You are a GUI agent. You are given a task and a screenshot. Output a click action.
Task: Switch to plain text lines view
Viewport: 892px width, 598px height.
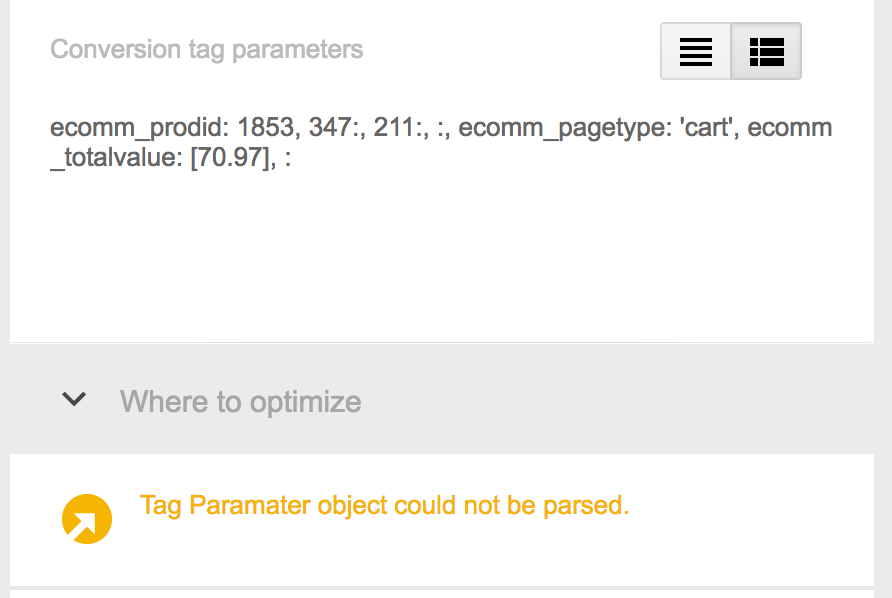696,51
